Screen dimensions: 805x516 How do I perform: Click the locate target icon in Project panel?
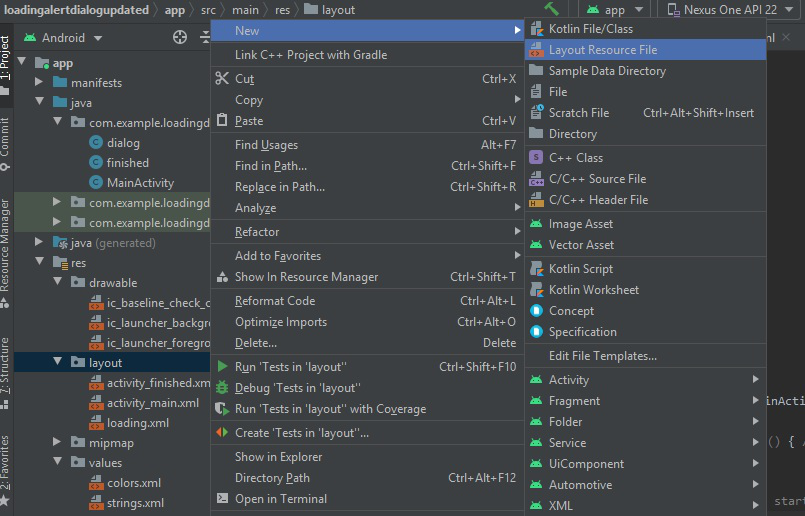click(x=180, y=37)
